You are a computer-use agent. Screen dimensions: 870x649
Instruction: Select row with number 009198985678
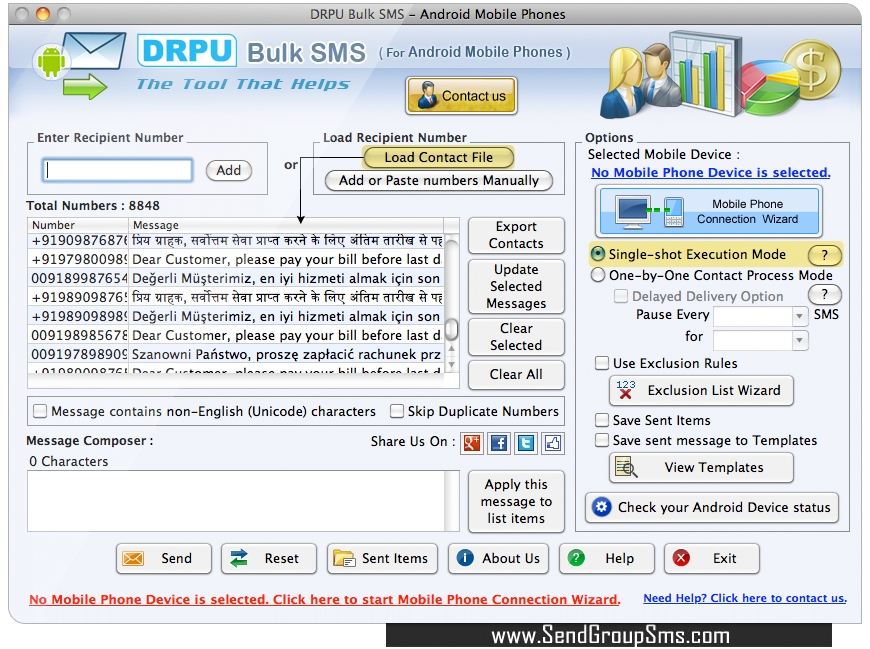[x=236, y=336]
